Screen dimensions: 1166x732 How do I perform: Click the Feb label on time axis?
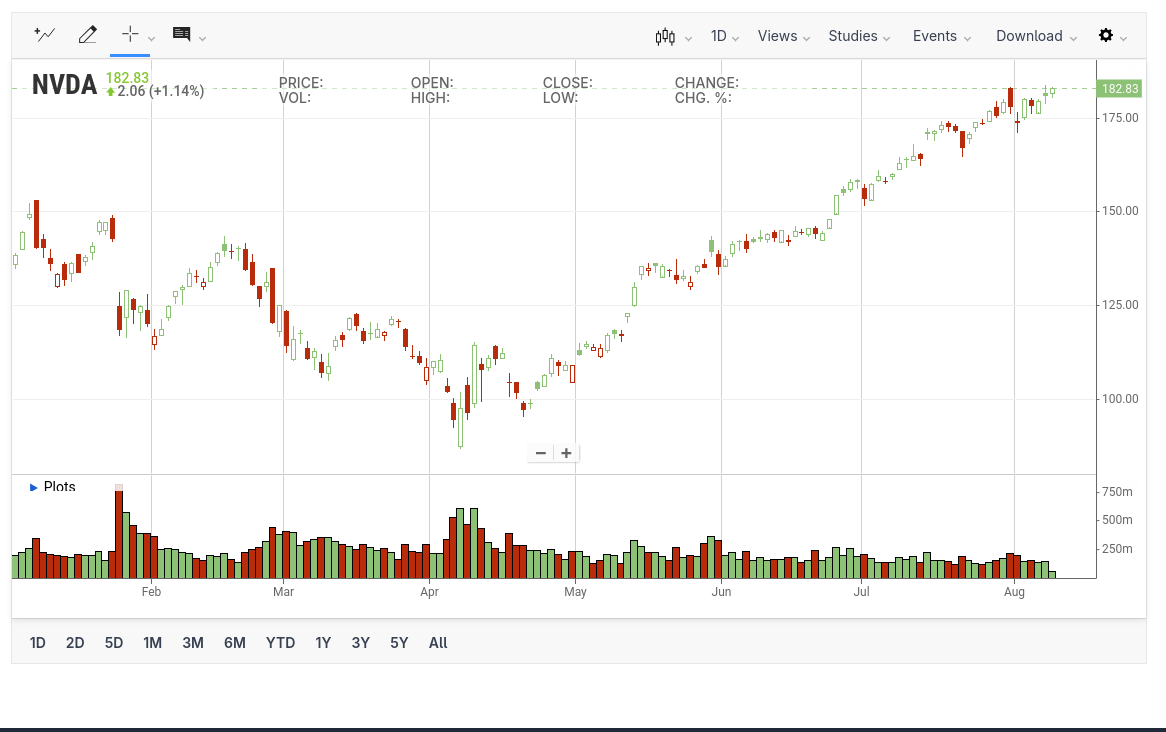tap(151, 591)
